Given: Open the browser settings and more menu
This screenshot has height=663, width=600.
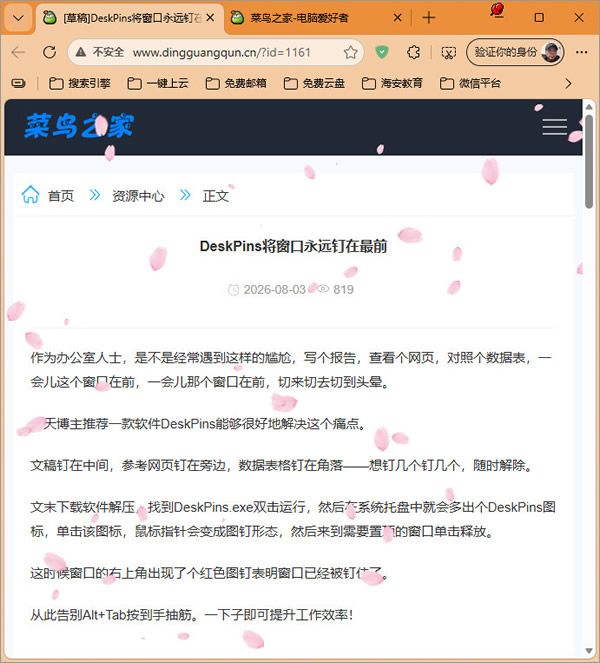Looking at the screenshot, I should click(x=581, y=52).
